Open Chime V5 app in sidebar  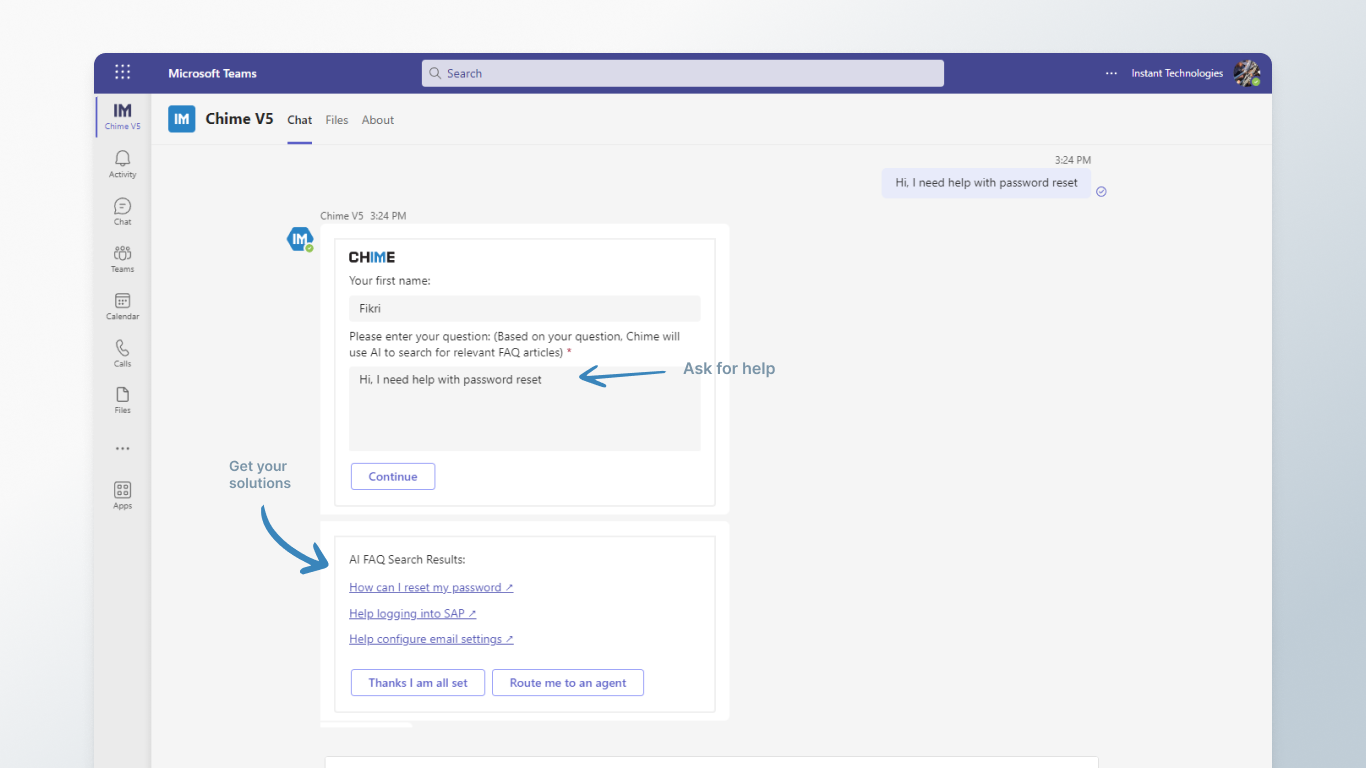point(122,116)
